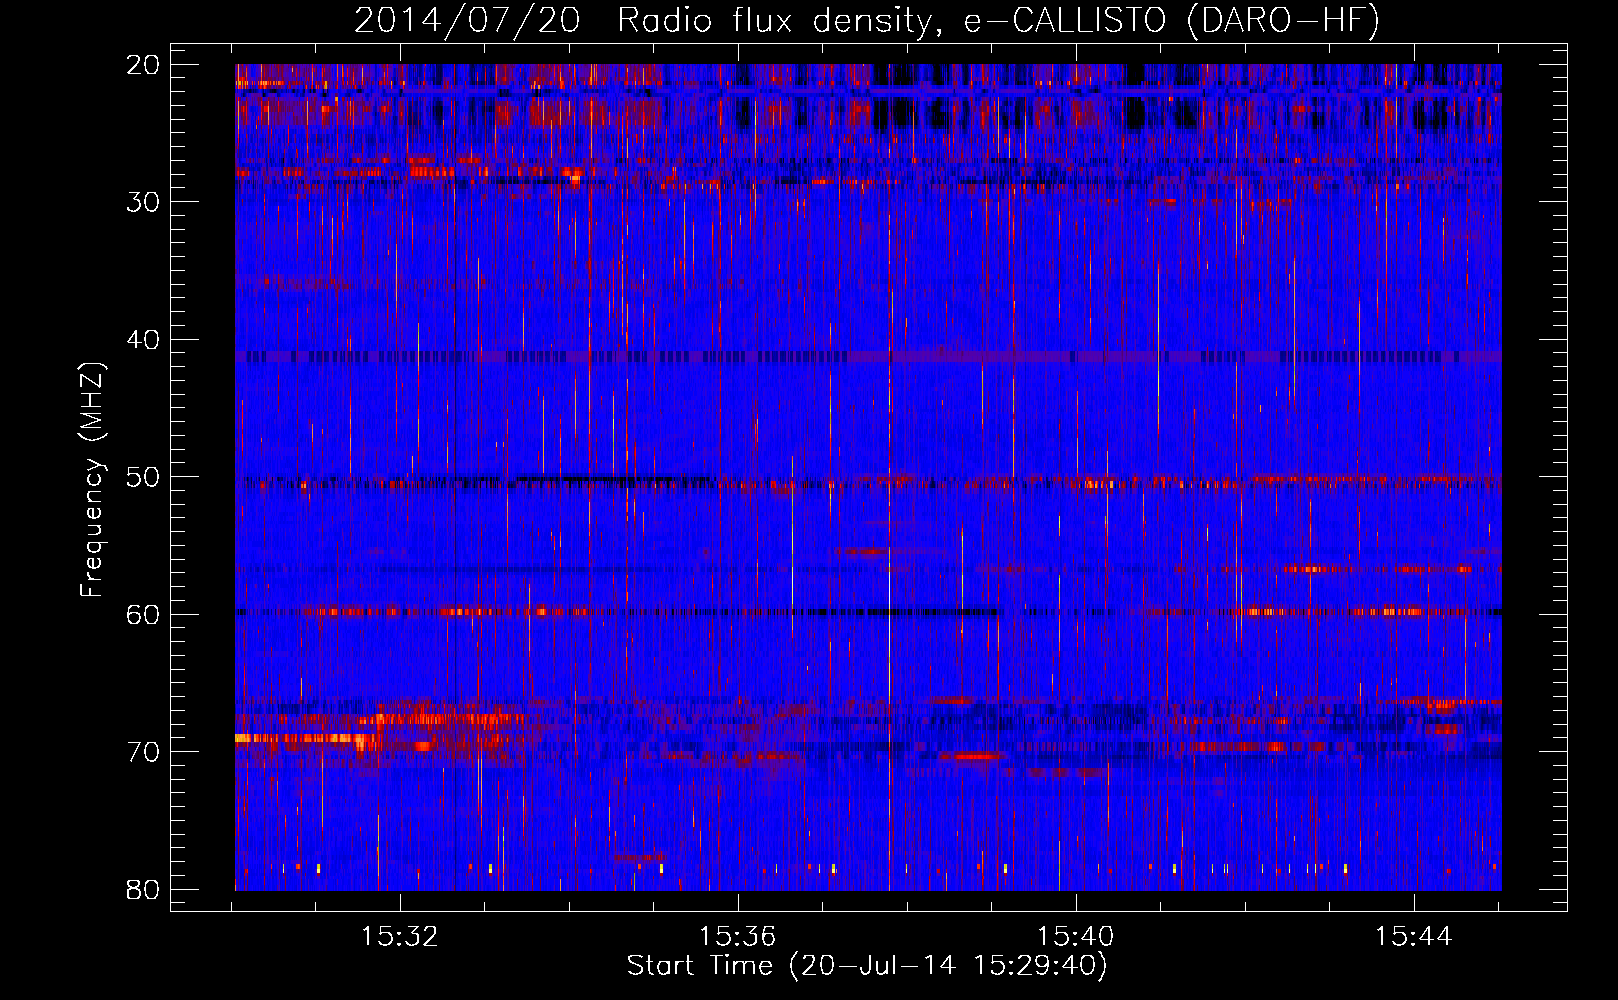Click the 80 frequency tick label

[143, 890]
